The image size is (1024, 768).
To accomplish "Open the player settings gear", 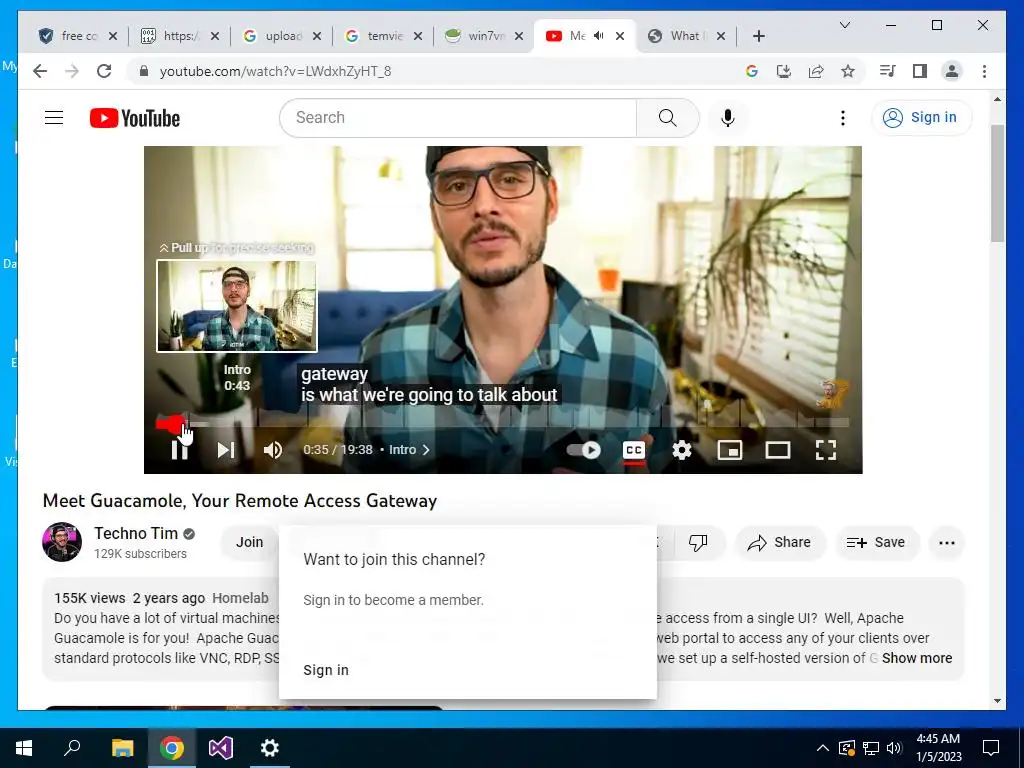I will [x=682, y=450].
